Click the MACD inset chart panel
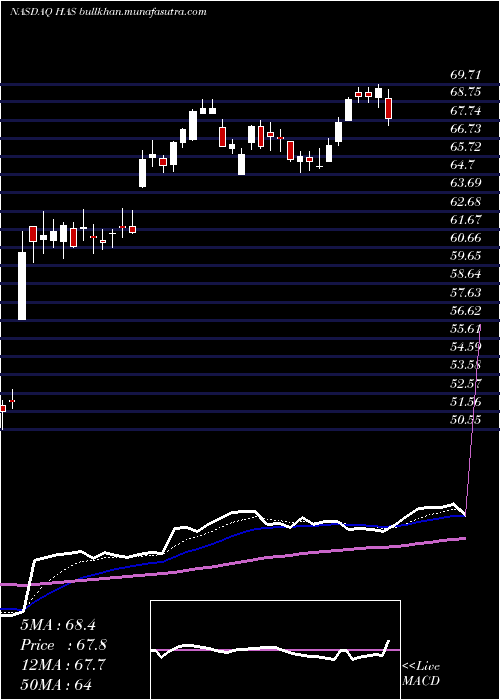The height and width of the screenshot is (700, 500). tap(275, 650)
